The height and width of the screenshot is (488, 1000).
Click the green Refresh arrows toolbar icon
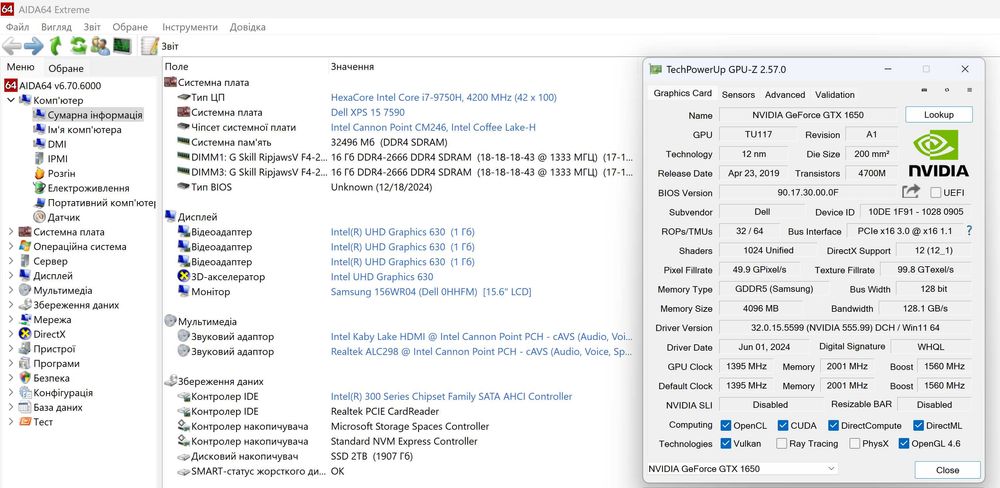(x=77, y=46)
